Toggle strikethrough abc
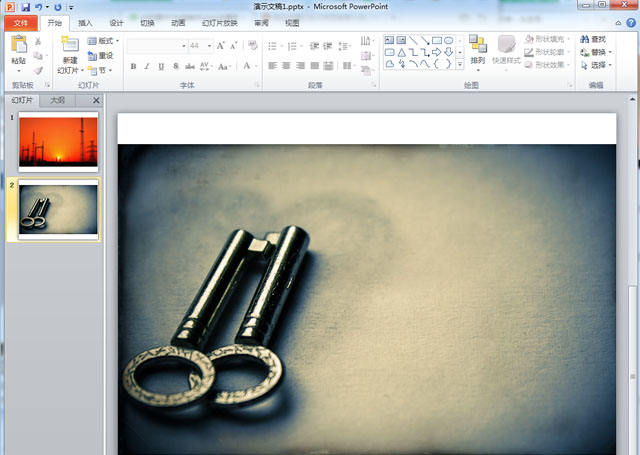 coord(190,66)
